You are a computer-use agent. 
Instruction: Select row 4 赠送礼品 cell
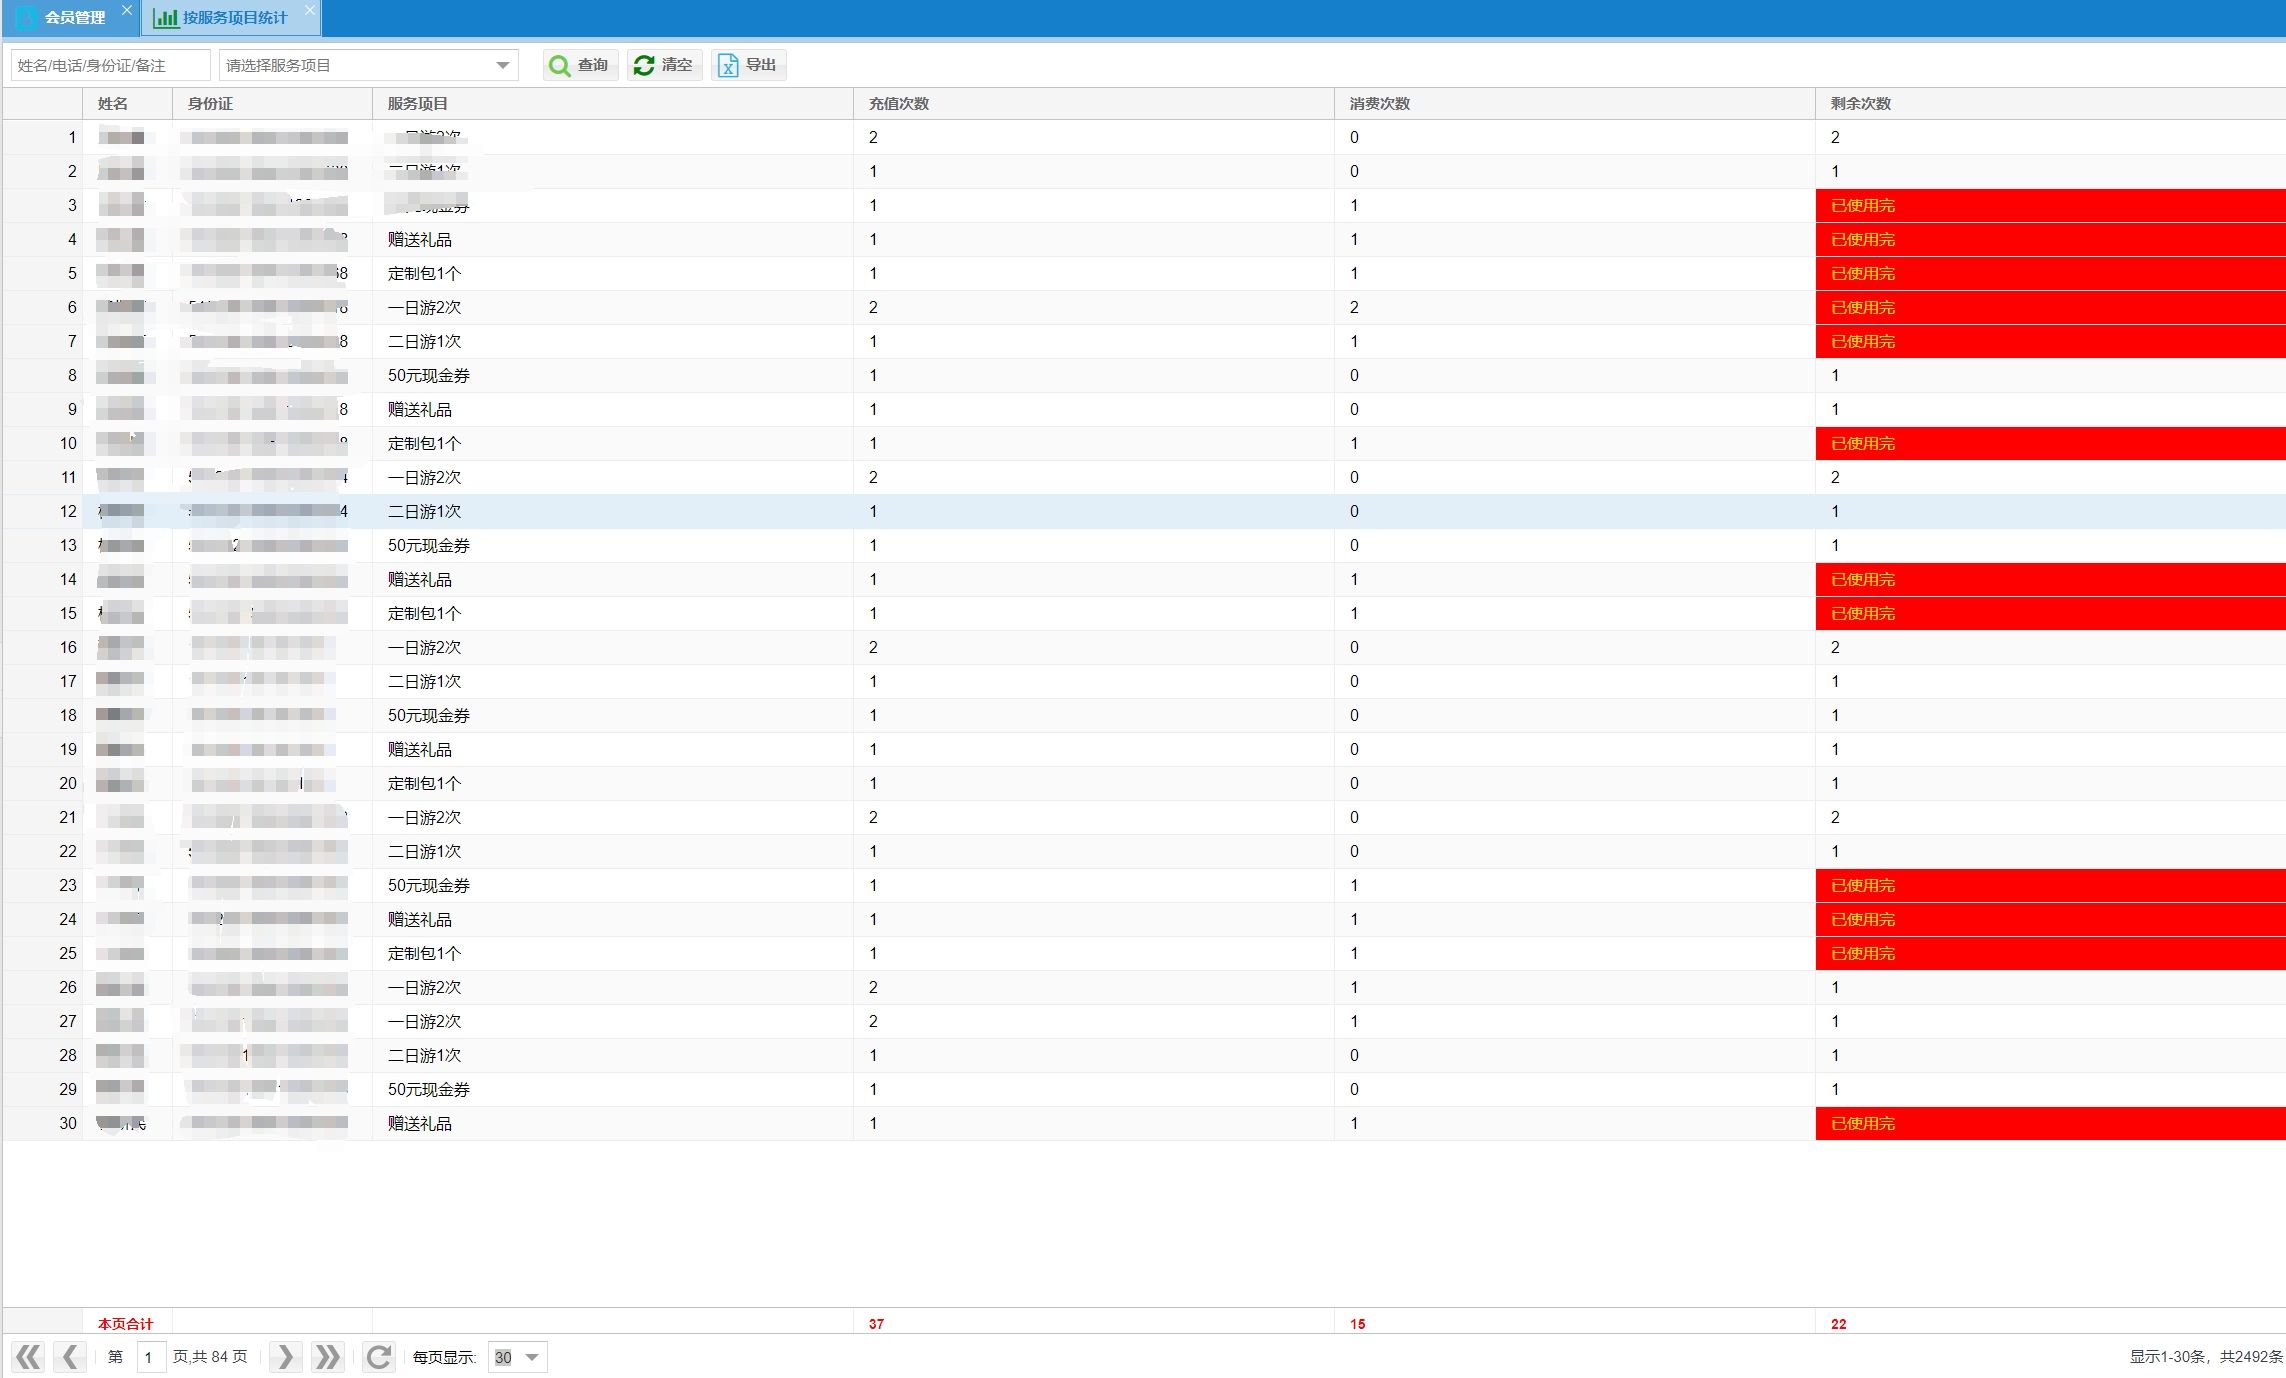coord(612,240)
